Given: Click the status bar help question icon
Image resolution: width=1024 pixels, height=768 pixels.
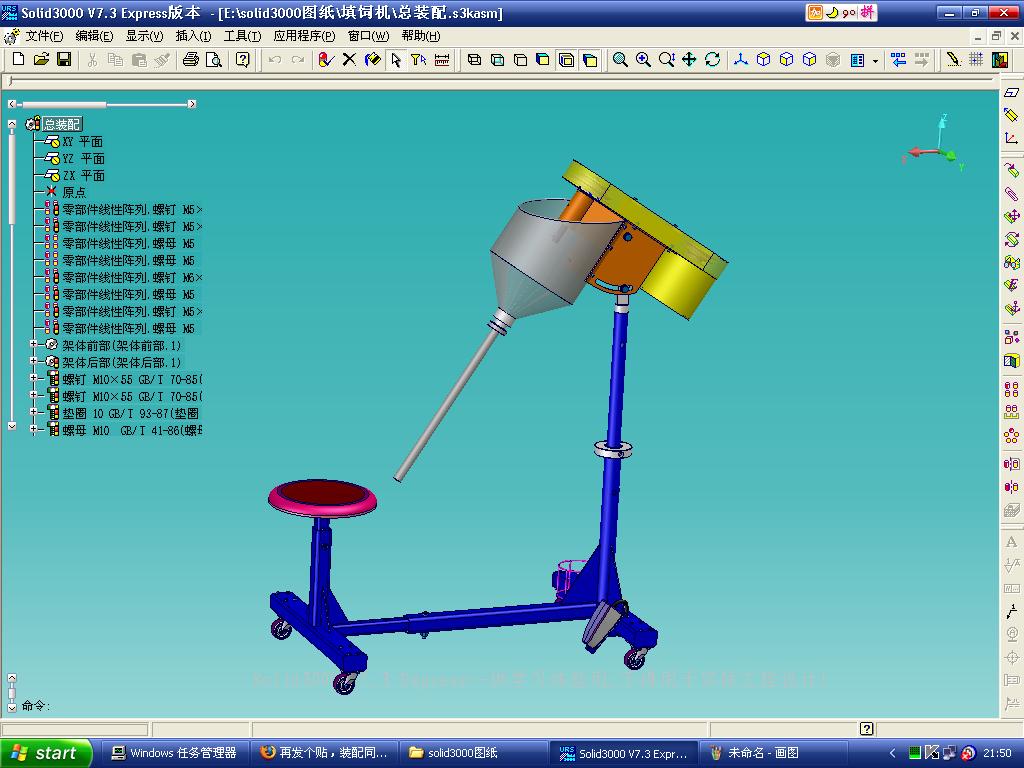Looking at the screenshot, I should coord(867,729).
